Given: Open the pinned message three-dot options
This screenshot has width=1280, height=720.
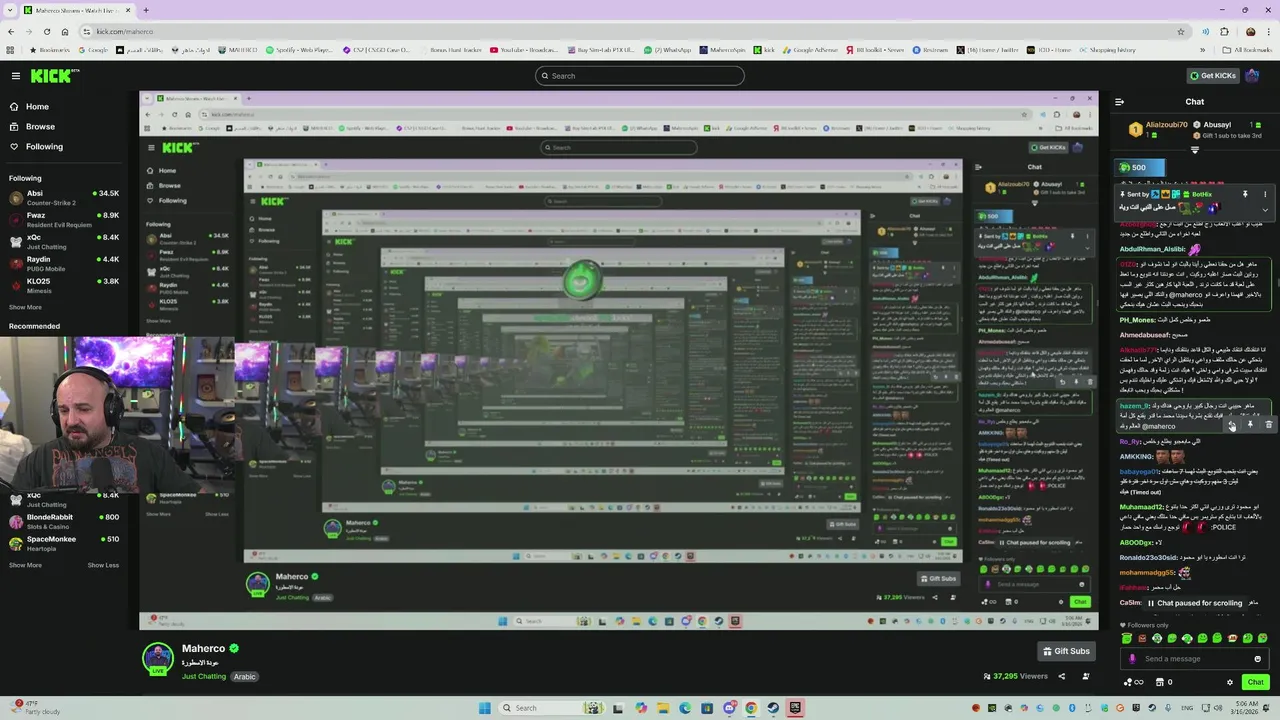Looking at the screenshot, I should (1265, 194).
